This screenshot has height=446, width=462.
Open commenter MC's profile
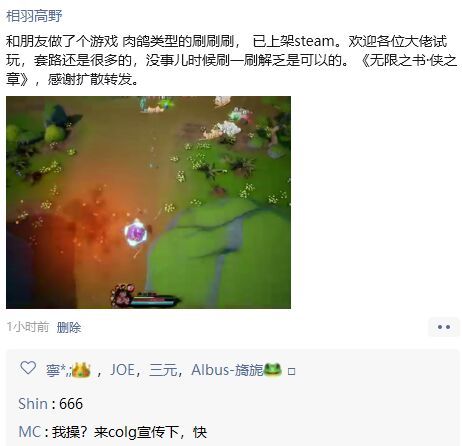click(30, 432)
